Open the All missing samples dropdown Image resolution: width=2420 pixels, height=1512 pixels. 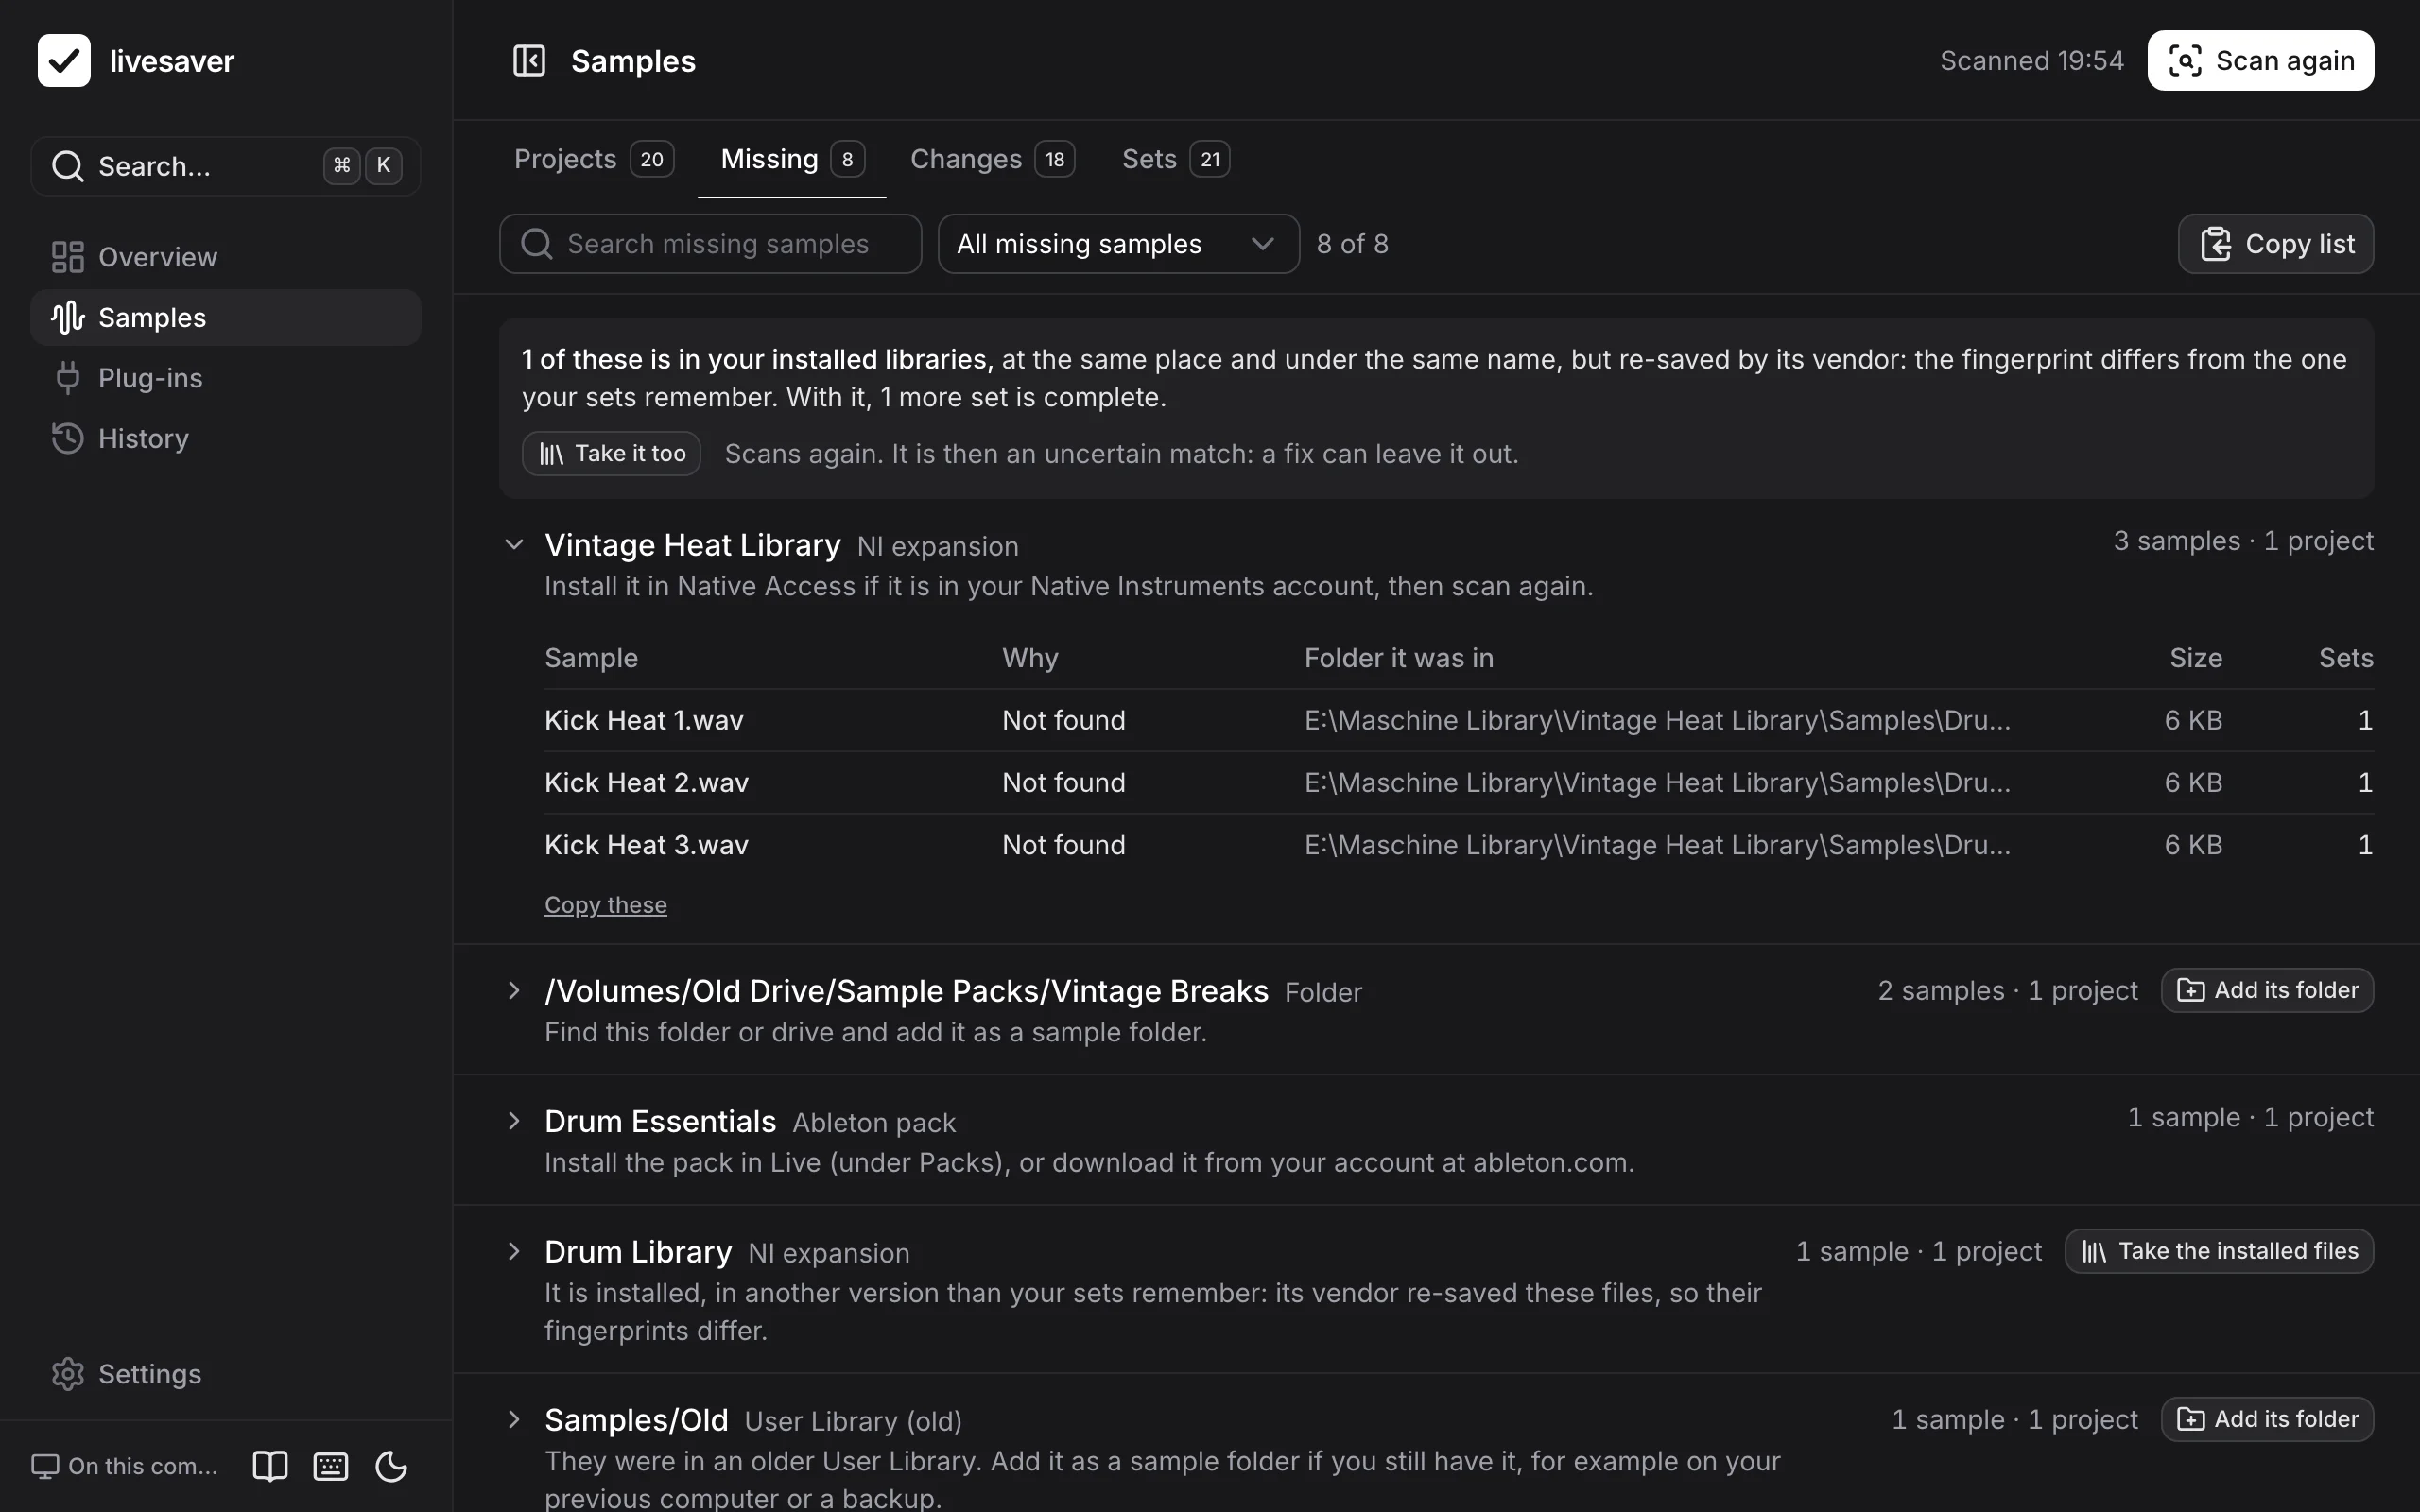coord(1118,244)
